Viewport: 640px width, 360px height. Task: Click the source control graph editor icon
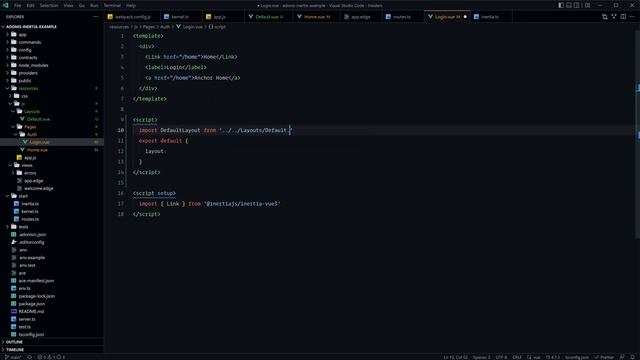(614, 17)
